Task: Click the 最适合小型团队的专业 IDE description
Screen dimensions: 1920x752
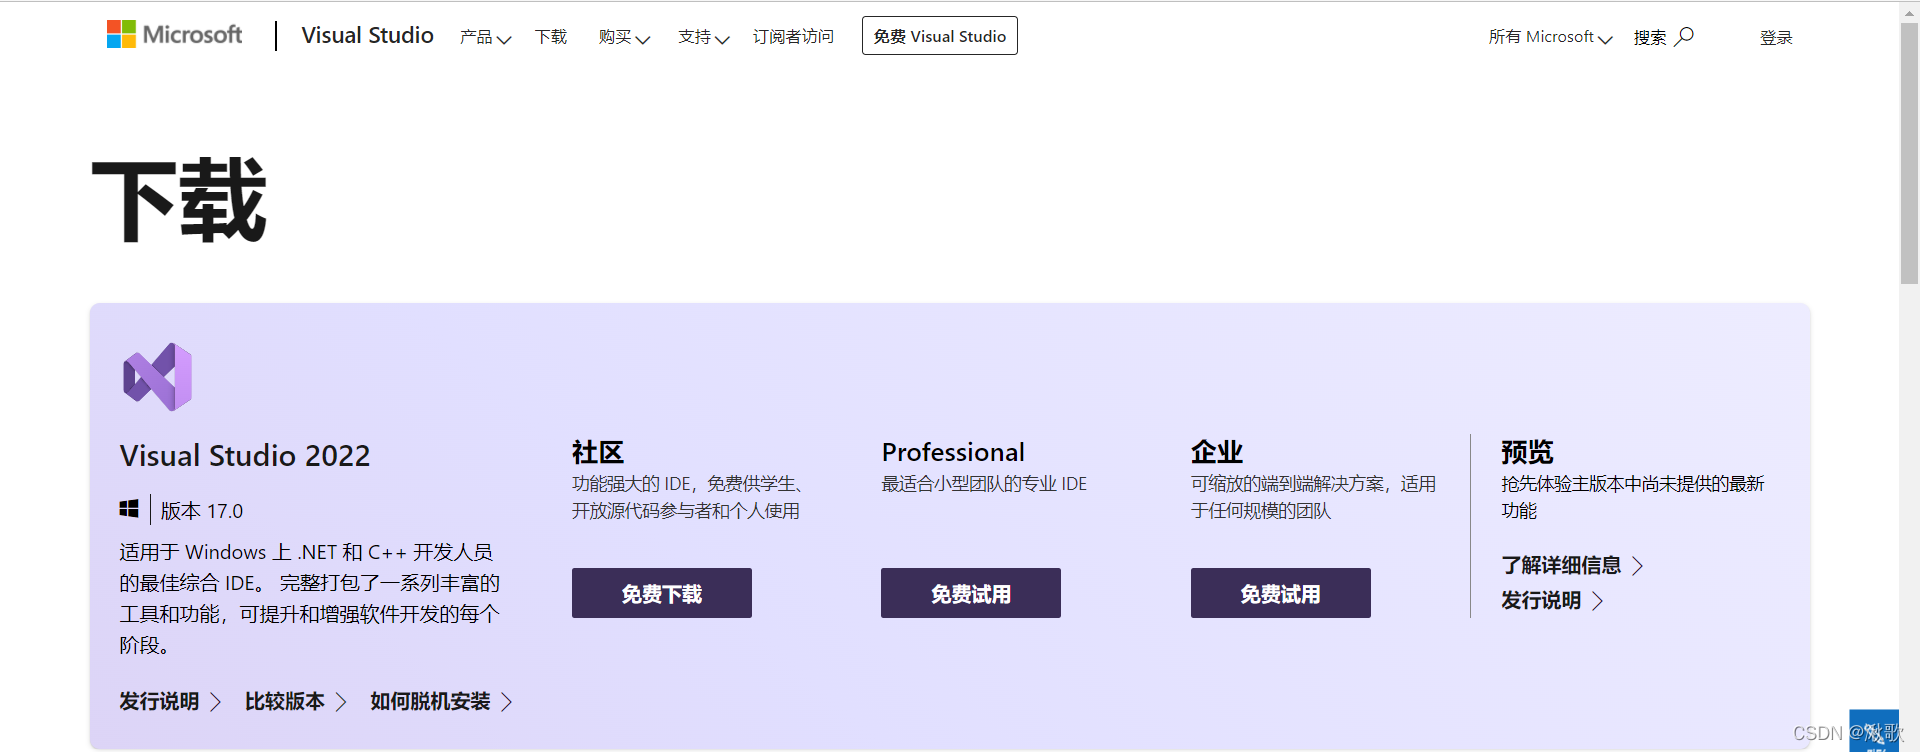Action: (x=984, y=484)
